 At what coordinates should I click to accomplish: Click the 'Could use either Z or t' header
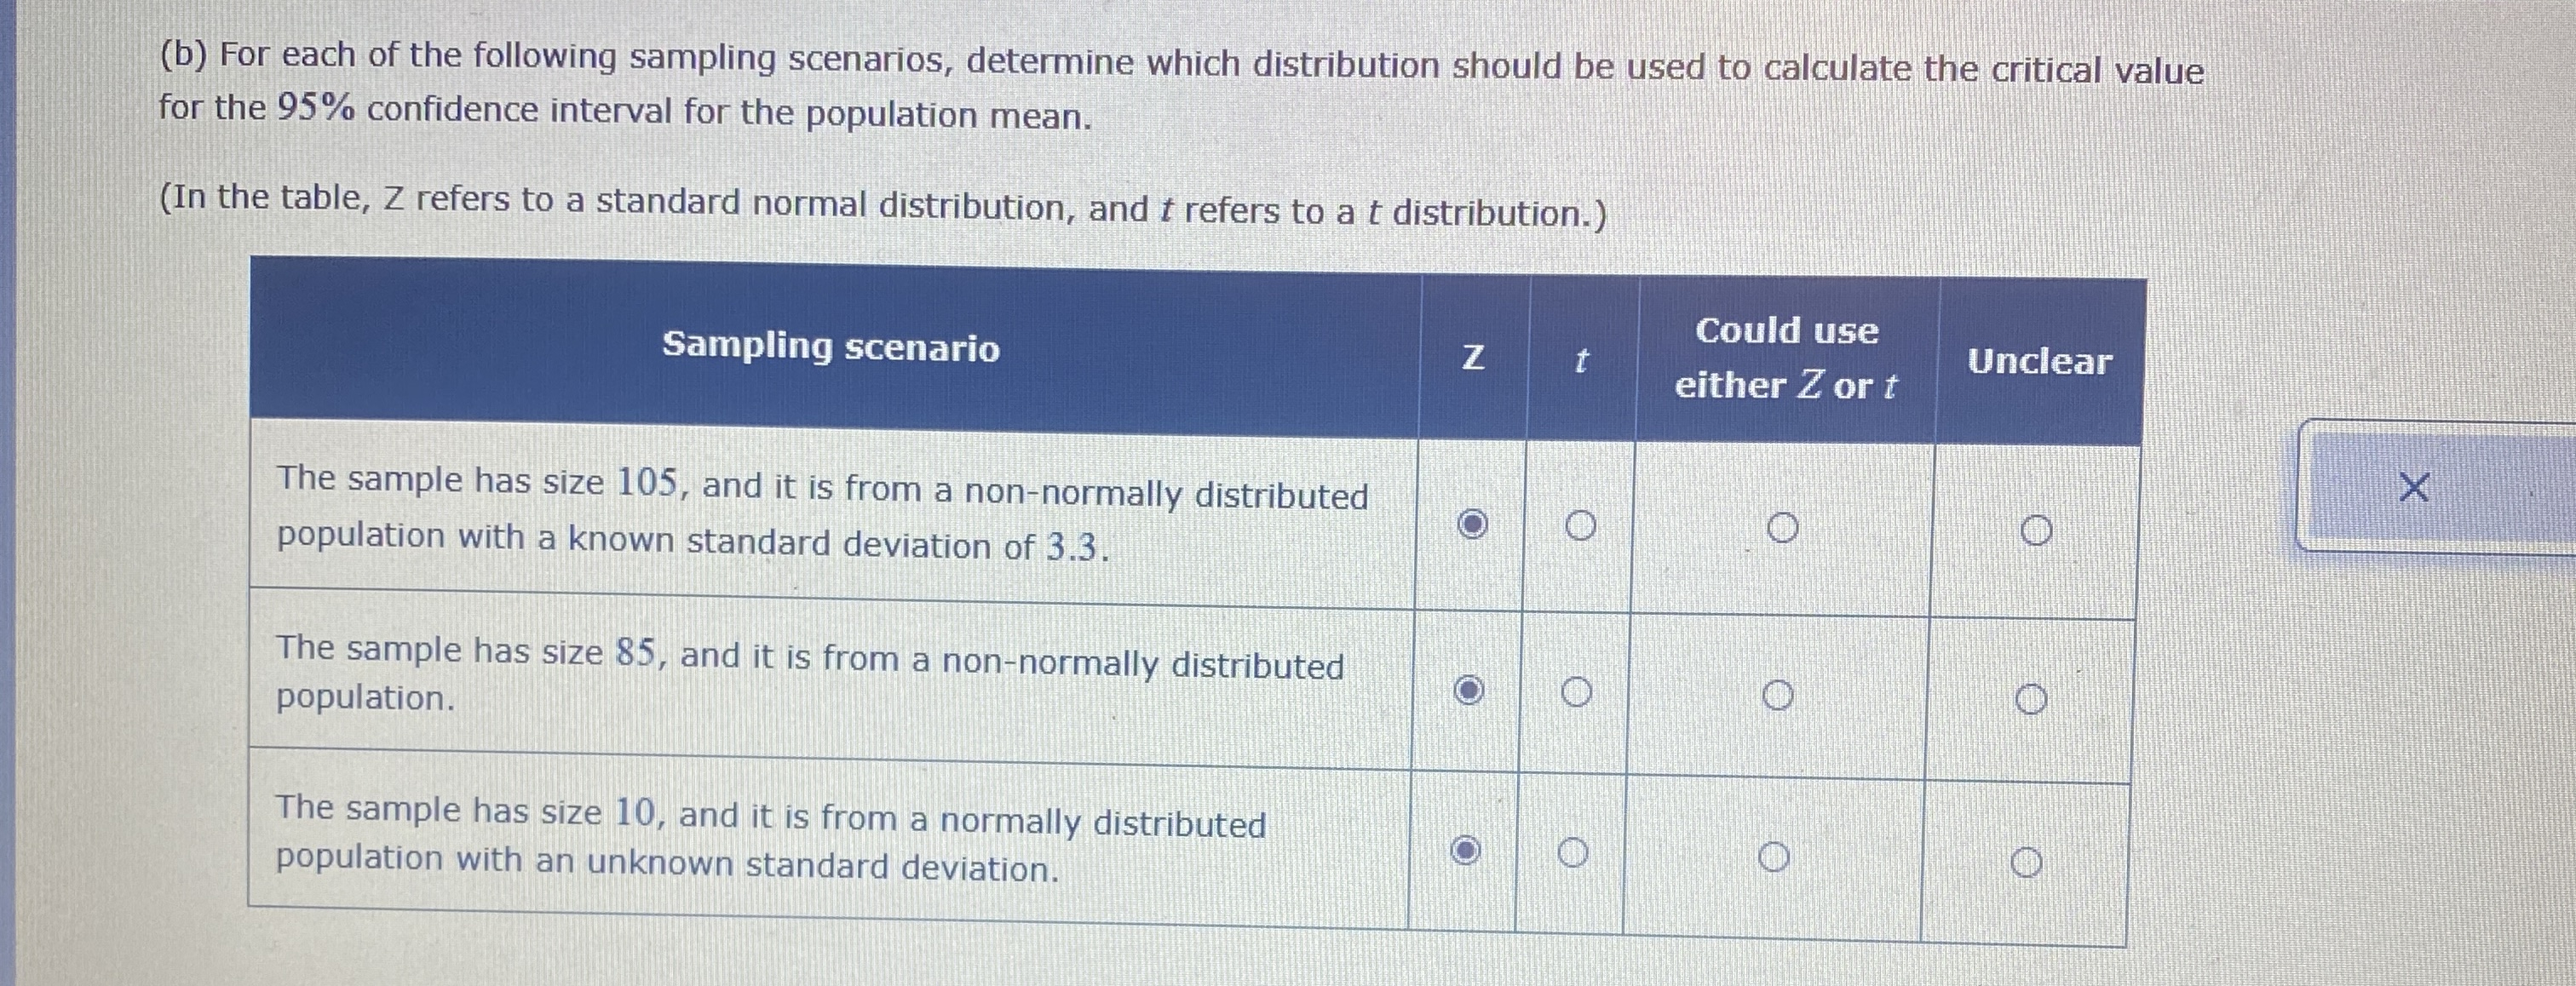tap(1788, 360)
